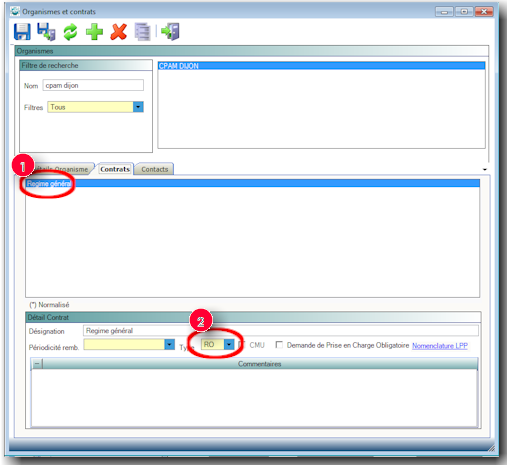This screenshot has height=465, width=507.
Task: Add a new entry with green plus icon
Action: [x=94, y=32]
